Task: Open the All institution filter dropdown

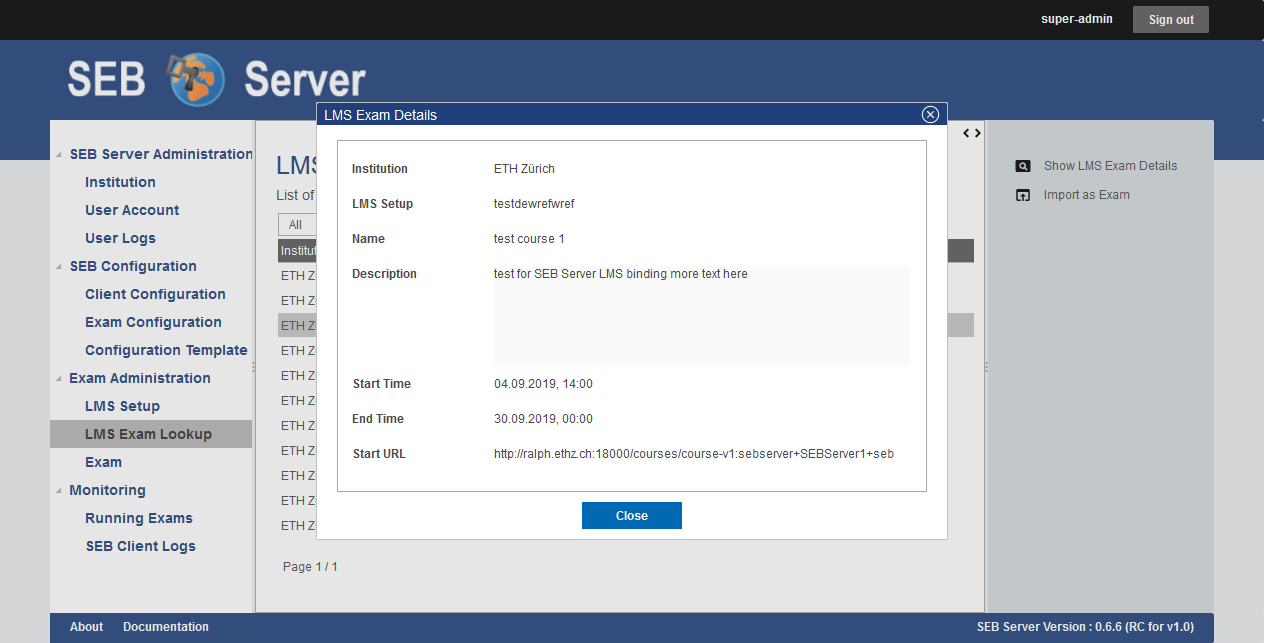Action: point(296,225)
